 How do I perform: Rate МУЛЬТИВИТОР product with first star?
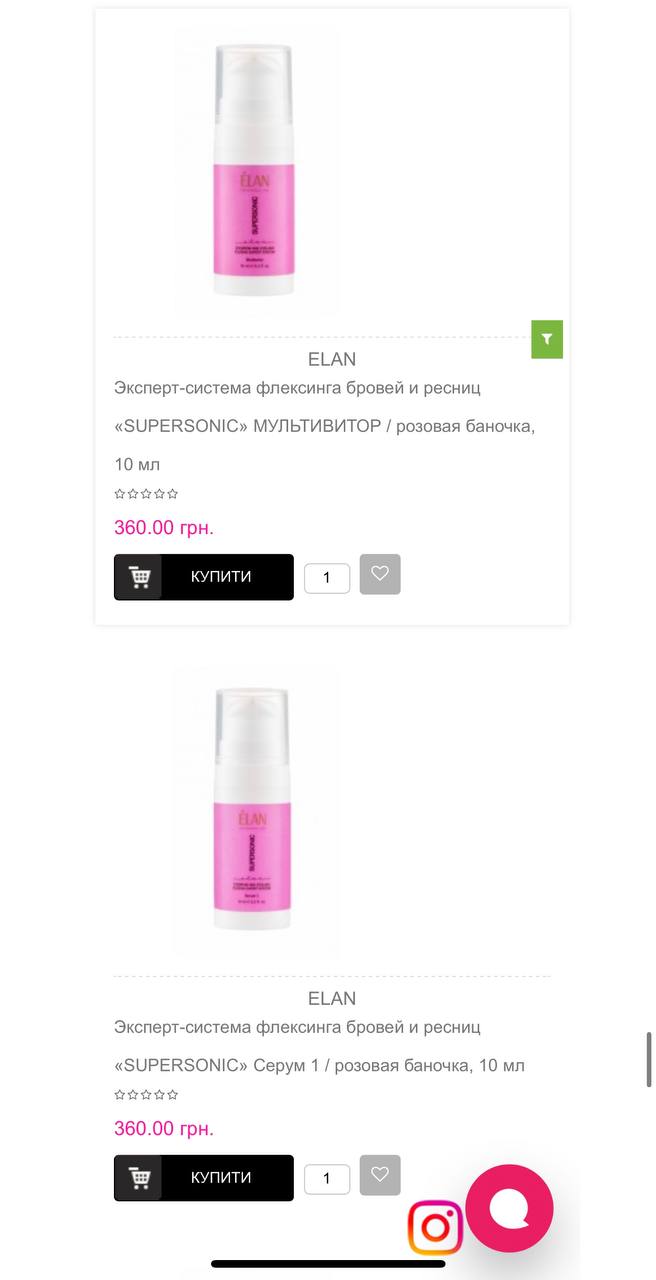120,494
